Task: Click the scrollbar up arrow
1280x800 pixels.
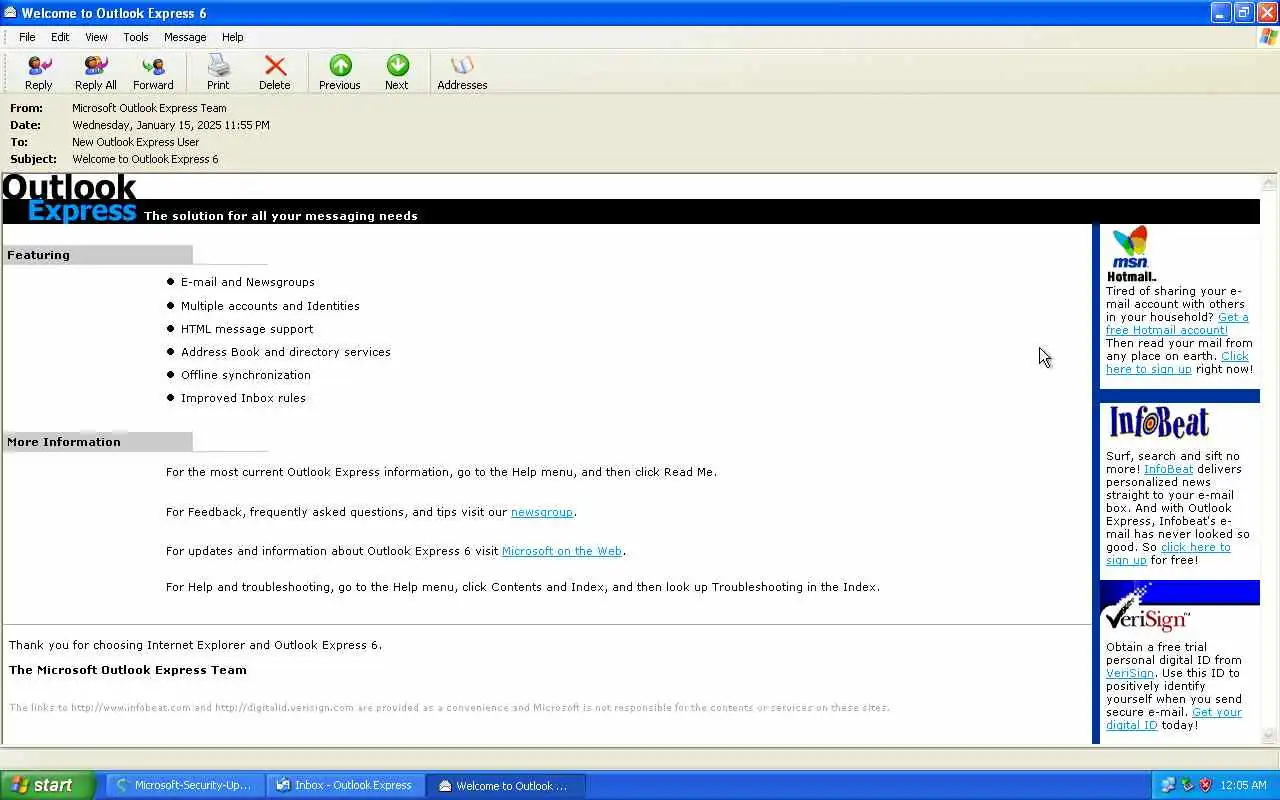Action: (x=1269, y=183)
